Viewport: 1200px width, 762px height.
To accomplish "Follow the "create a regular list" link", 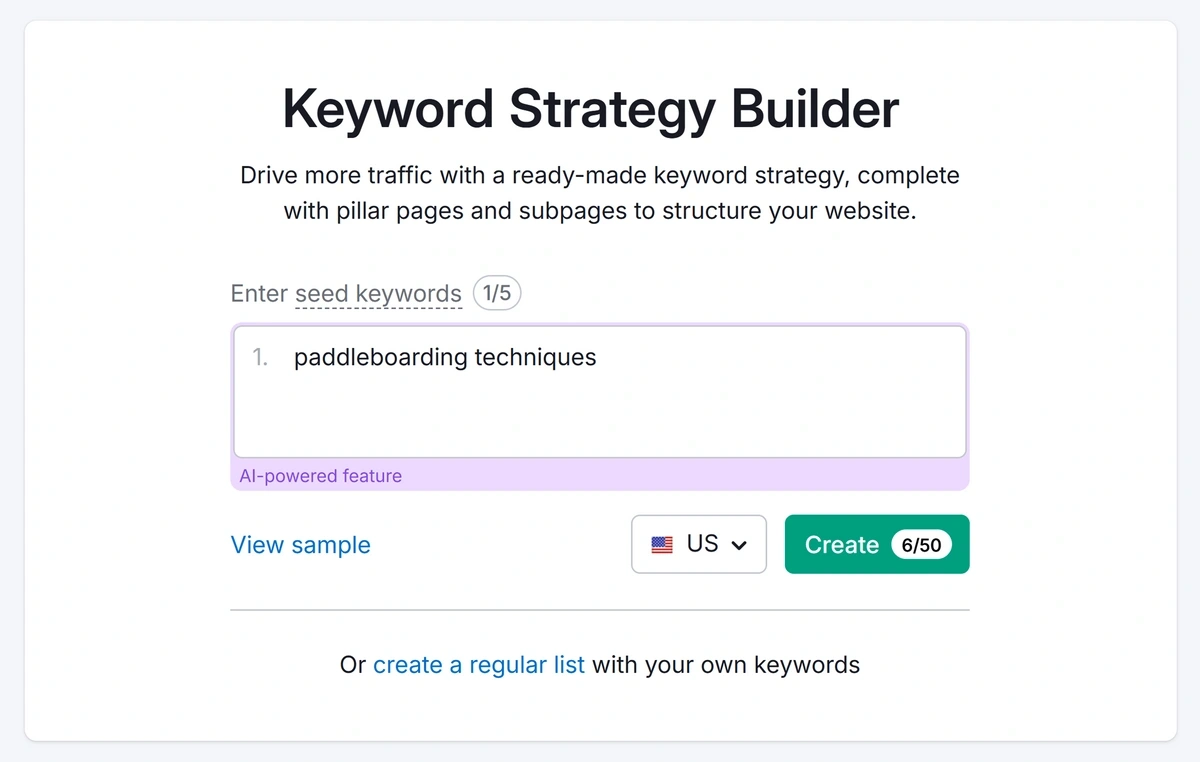I will coord(478,665).
